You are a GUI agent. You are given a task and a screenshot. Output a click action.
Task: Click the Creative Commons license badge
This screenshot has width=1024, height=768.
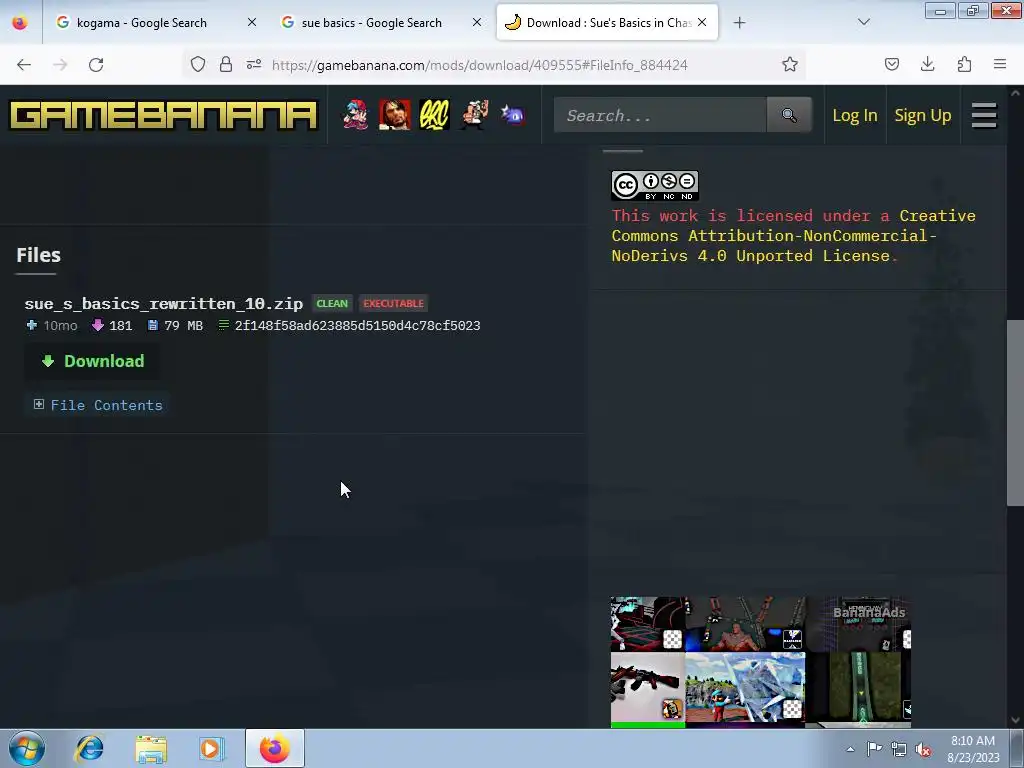click(x=654, y=185)
